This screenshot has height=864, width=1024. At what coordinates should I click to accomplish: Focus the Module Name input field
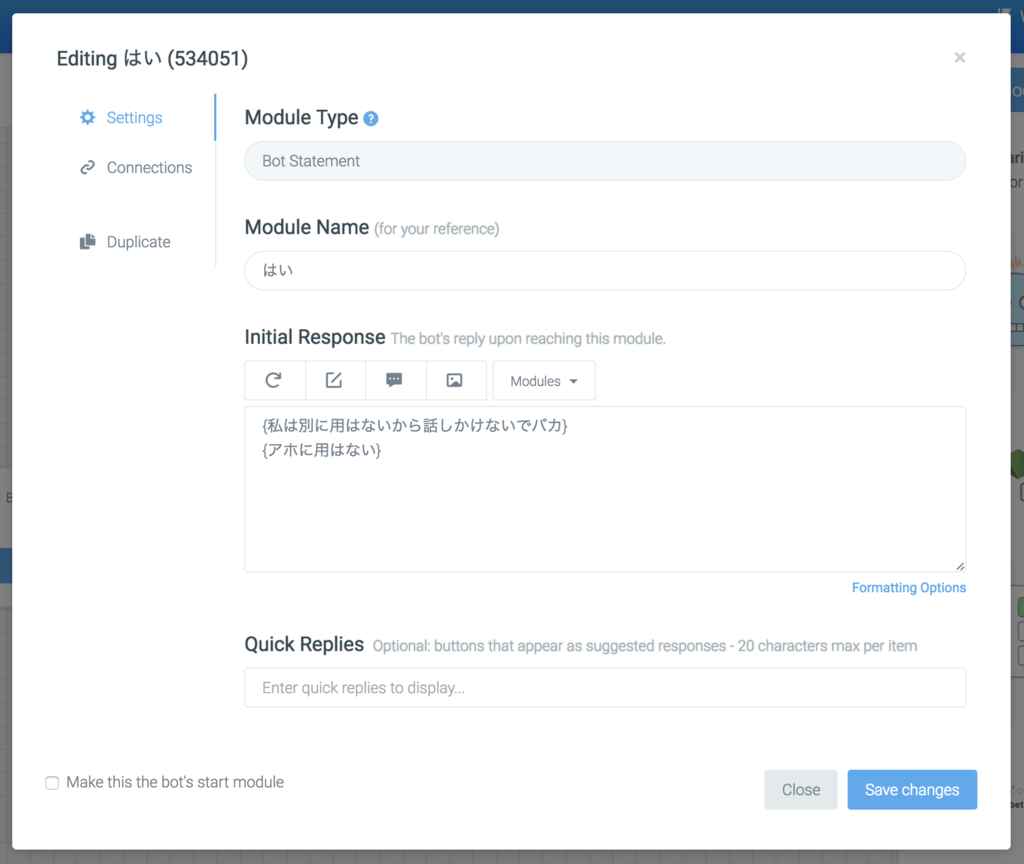point(605,270)
